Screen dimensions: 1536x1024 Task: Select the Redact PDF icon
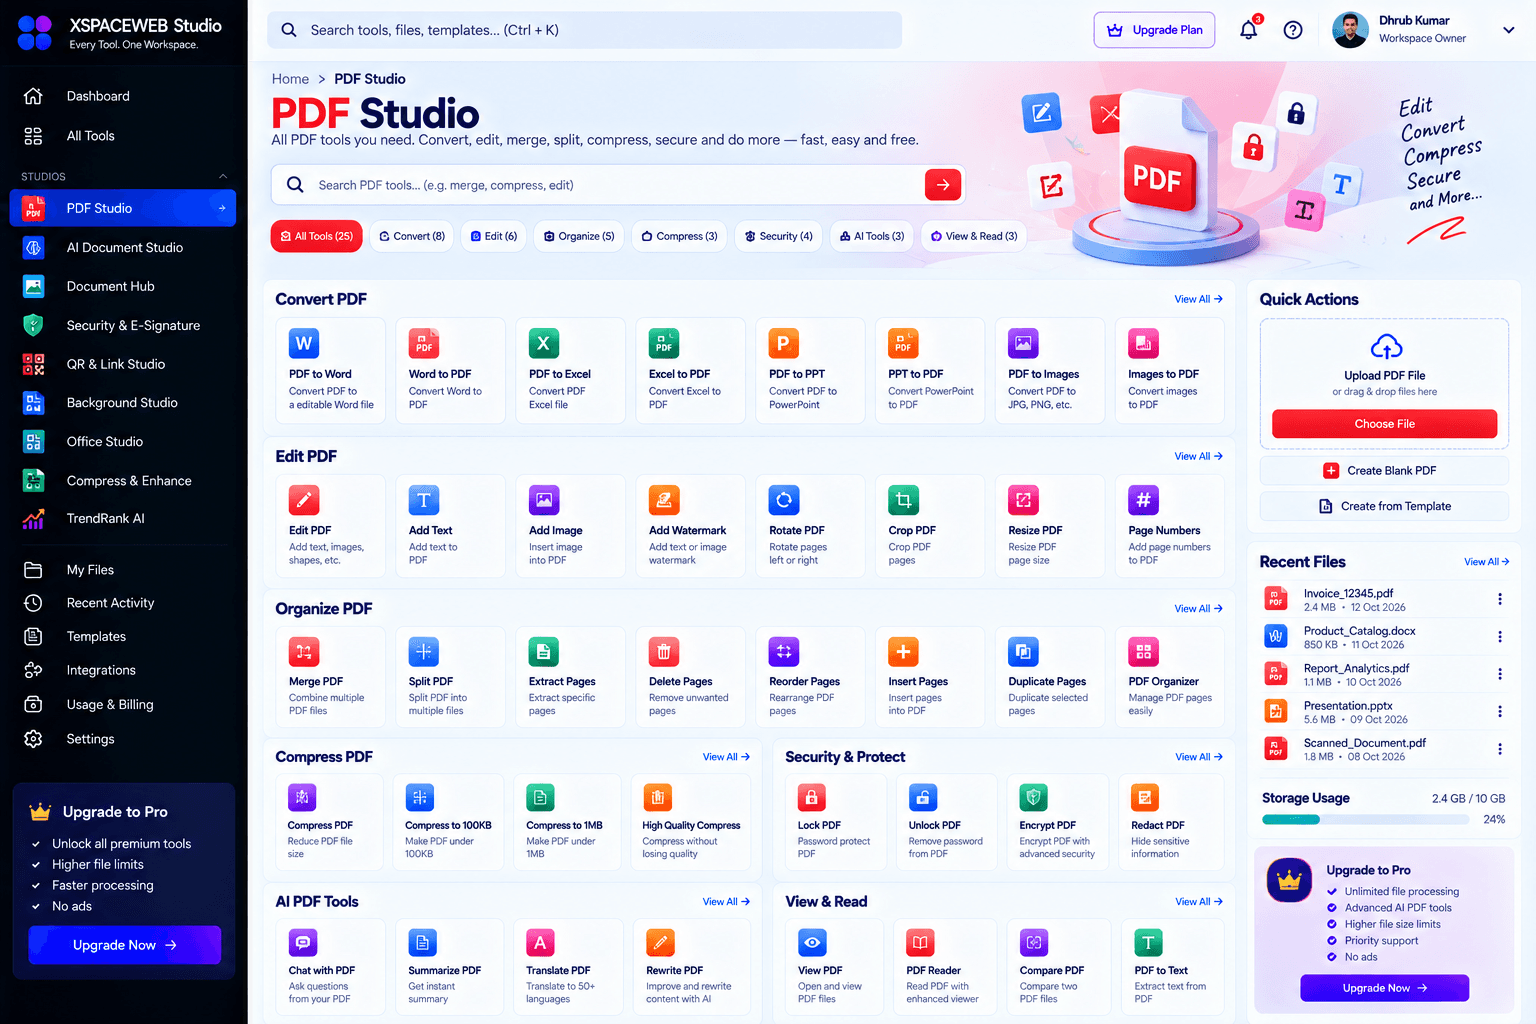1145,797
